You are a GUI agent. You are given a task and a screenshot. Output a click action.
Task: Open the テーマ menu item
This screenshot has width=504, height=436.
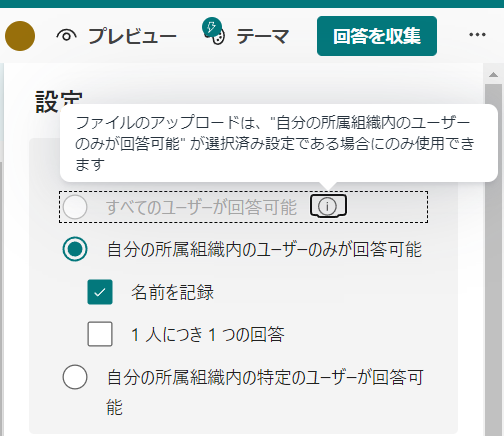(x=263, y=36)
